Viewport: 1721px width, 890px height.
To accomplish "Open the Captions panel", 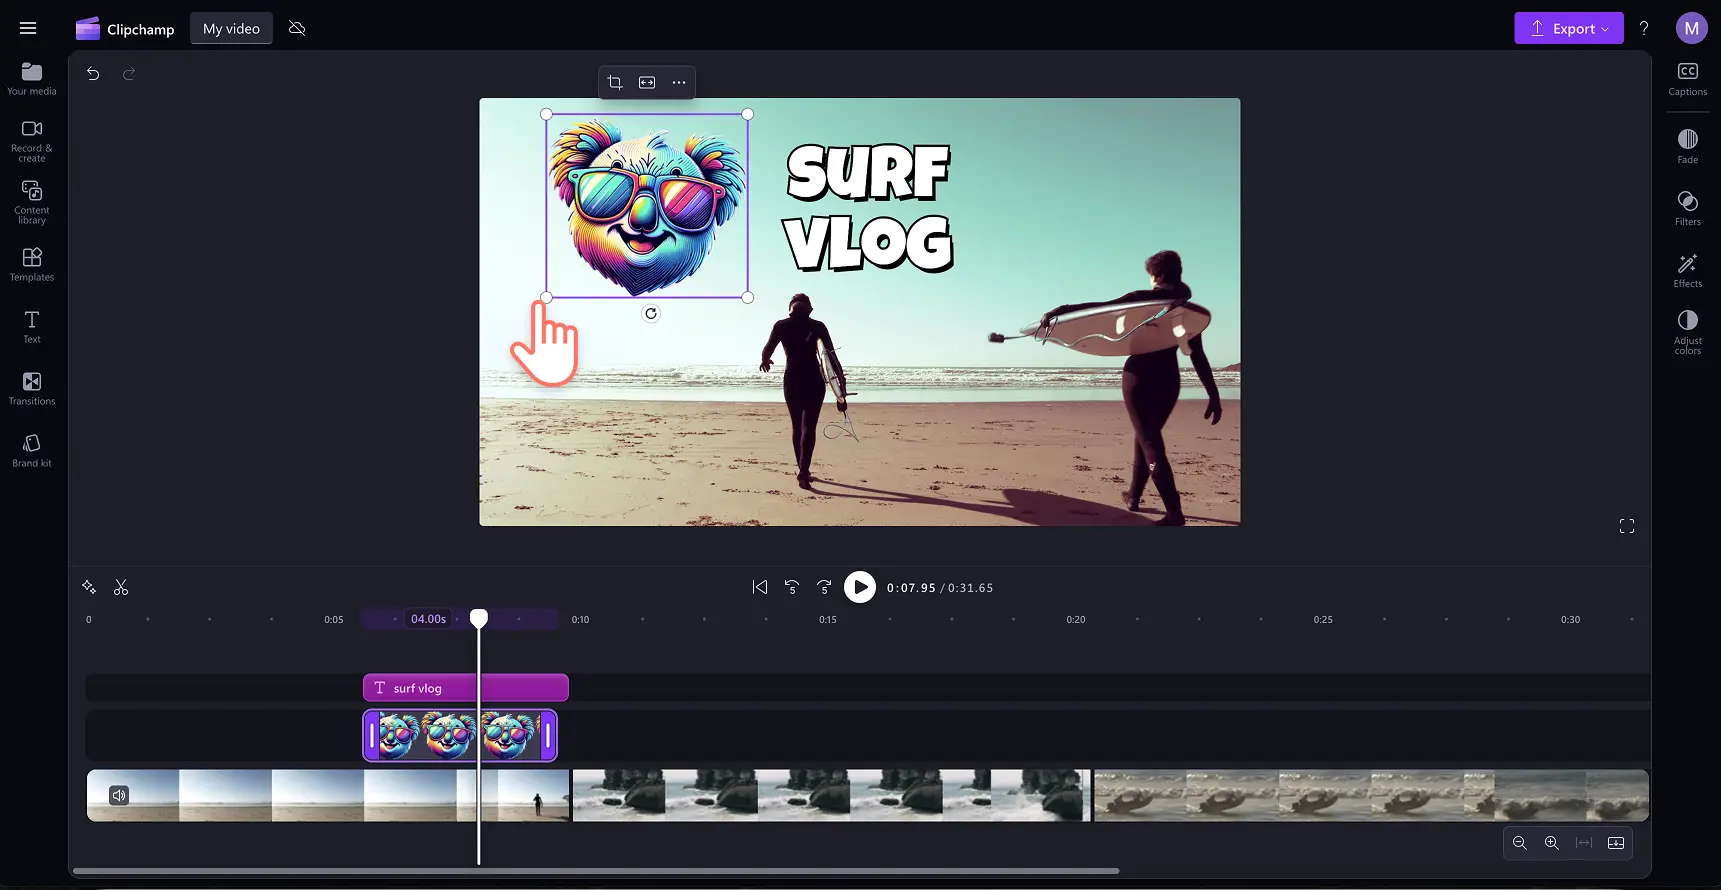I will [1687, 79].
